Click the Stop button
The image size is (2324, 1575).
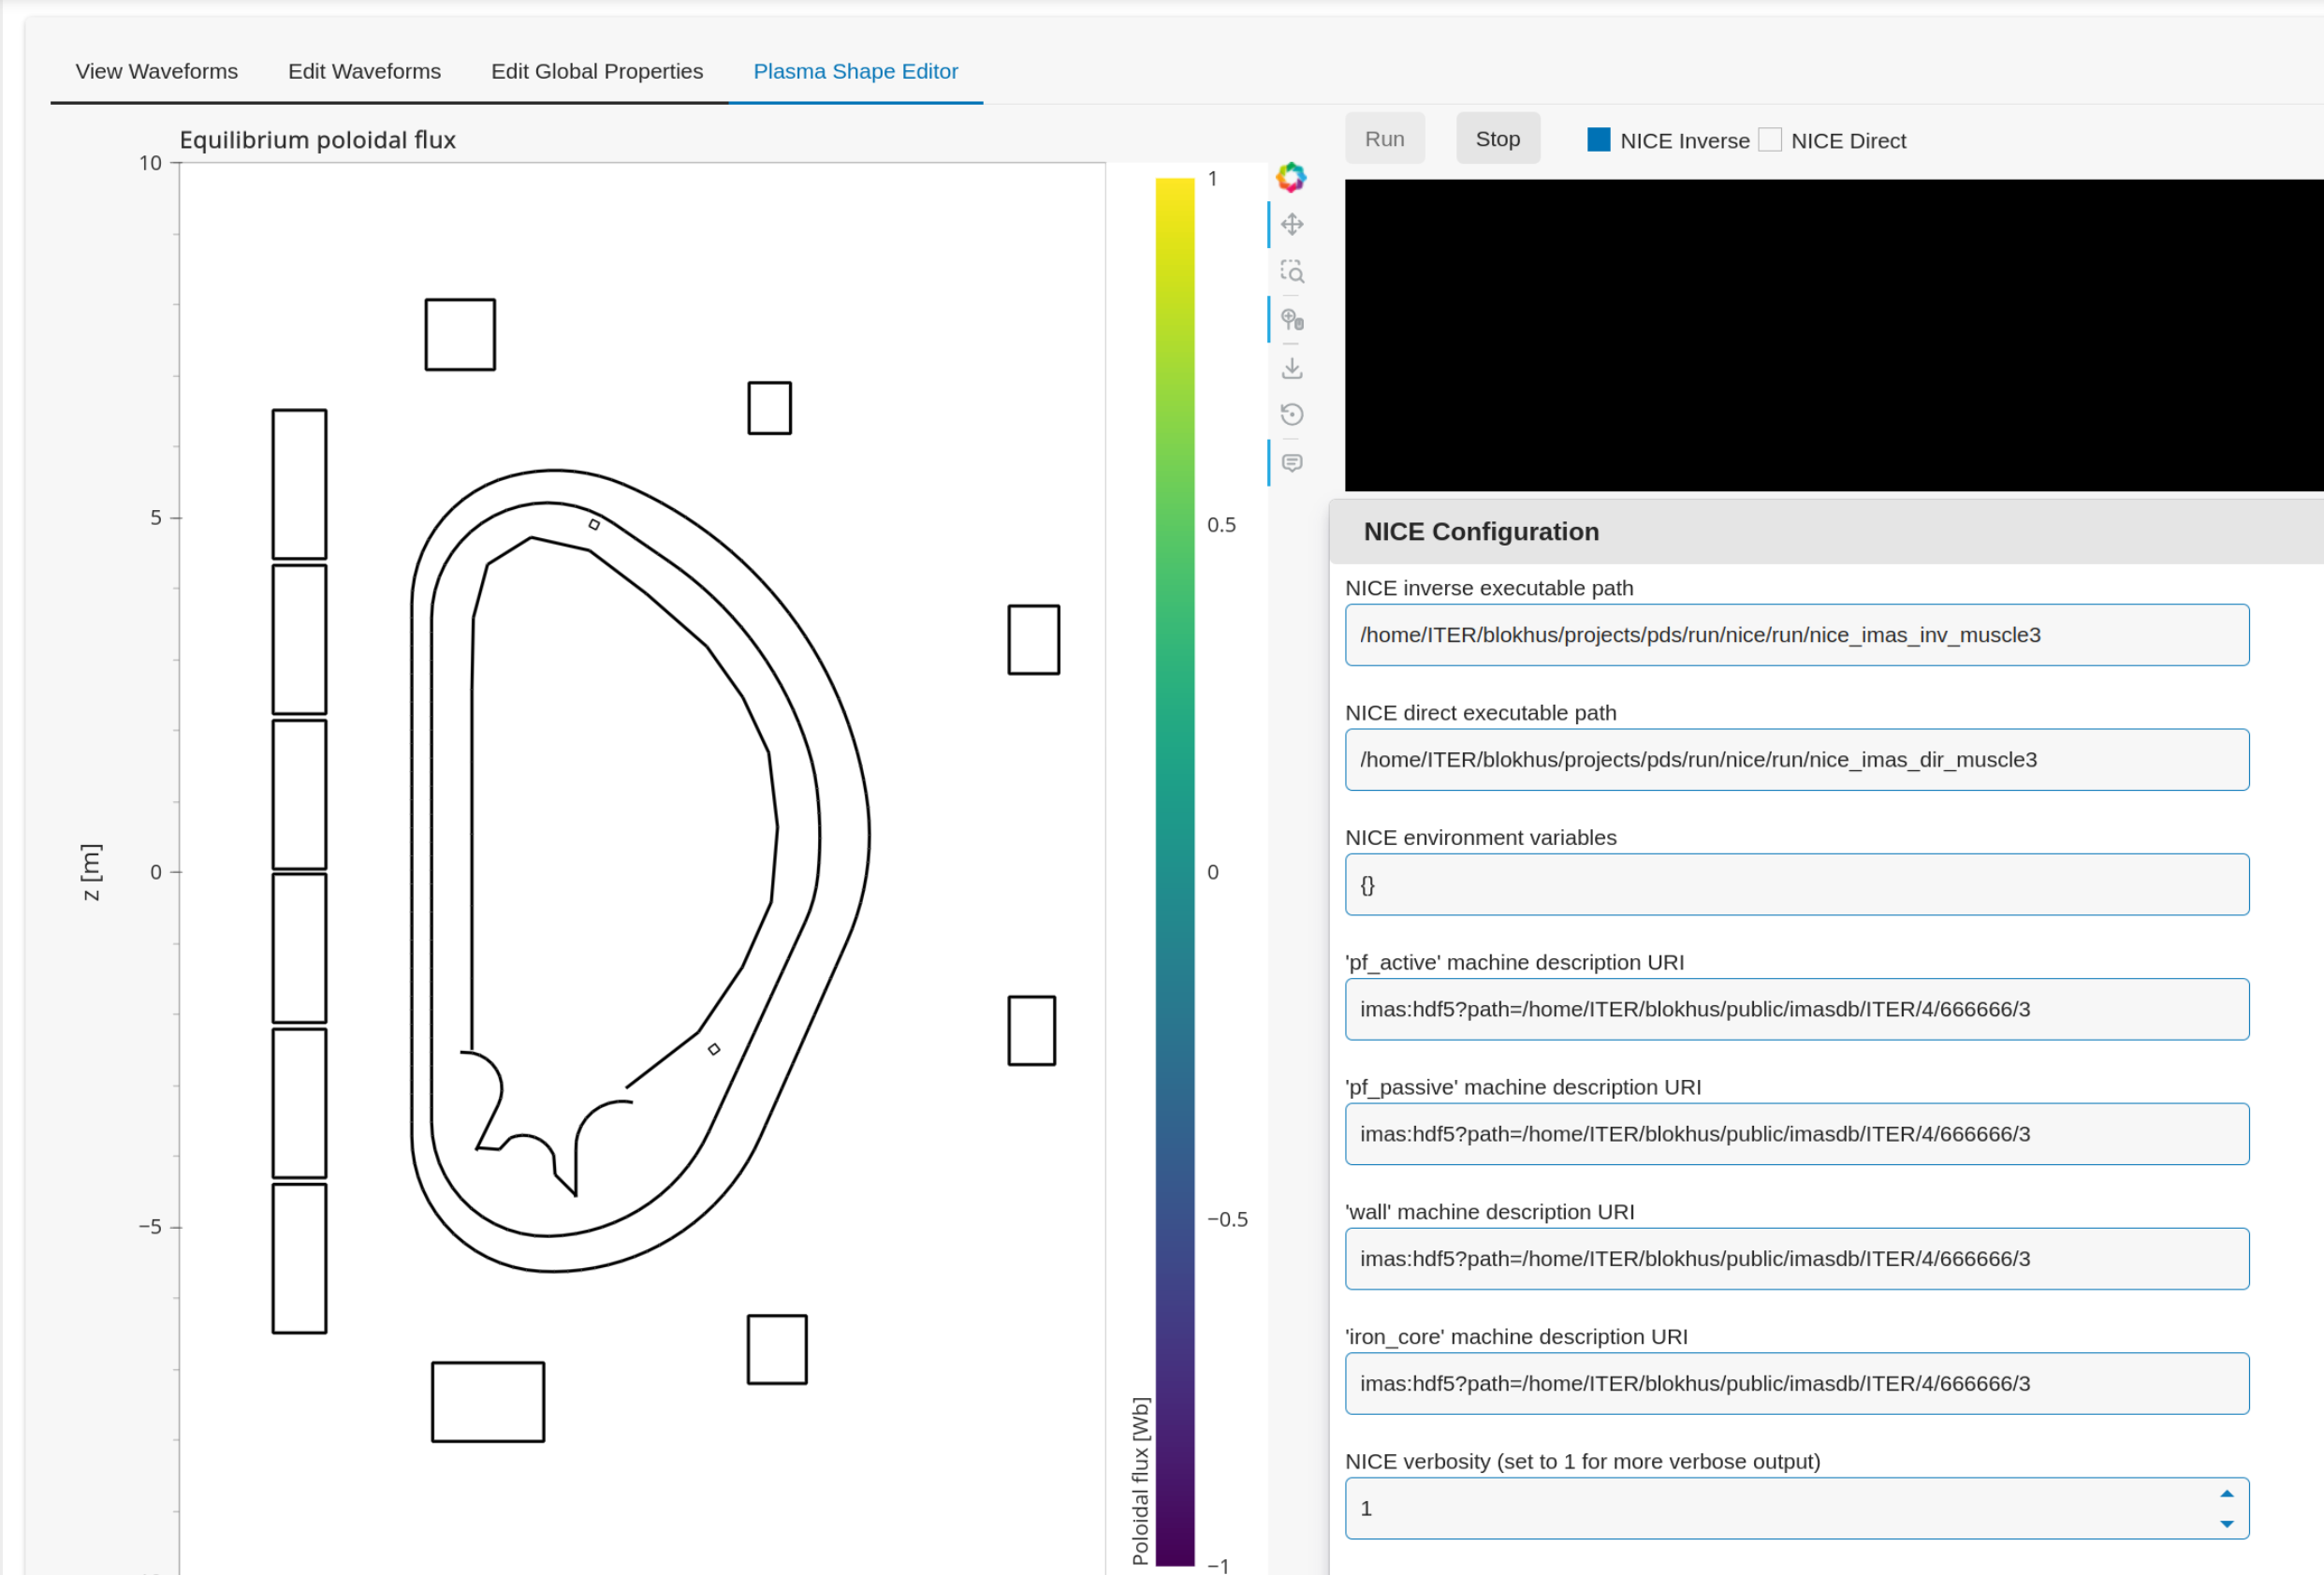[x=1497, y=139]
